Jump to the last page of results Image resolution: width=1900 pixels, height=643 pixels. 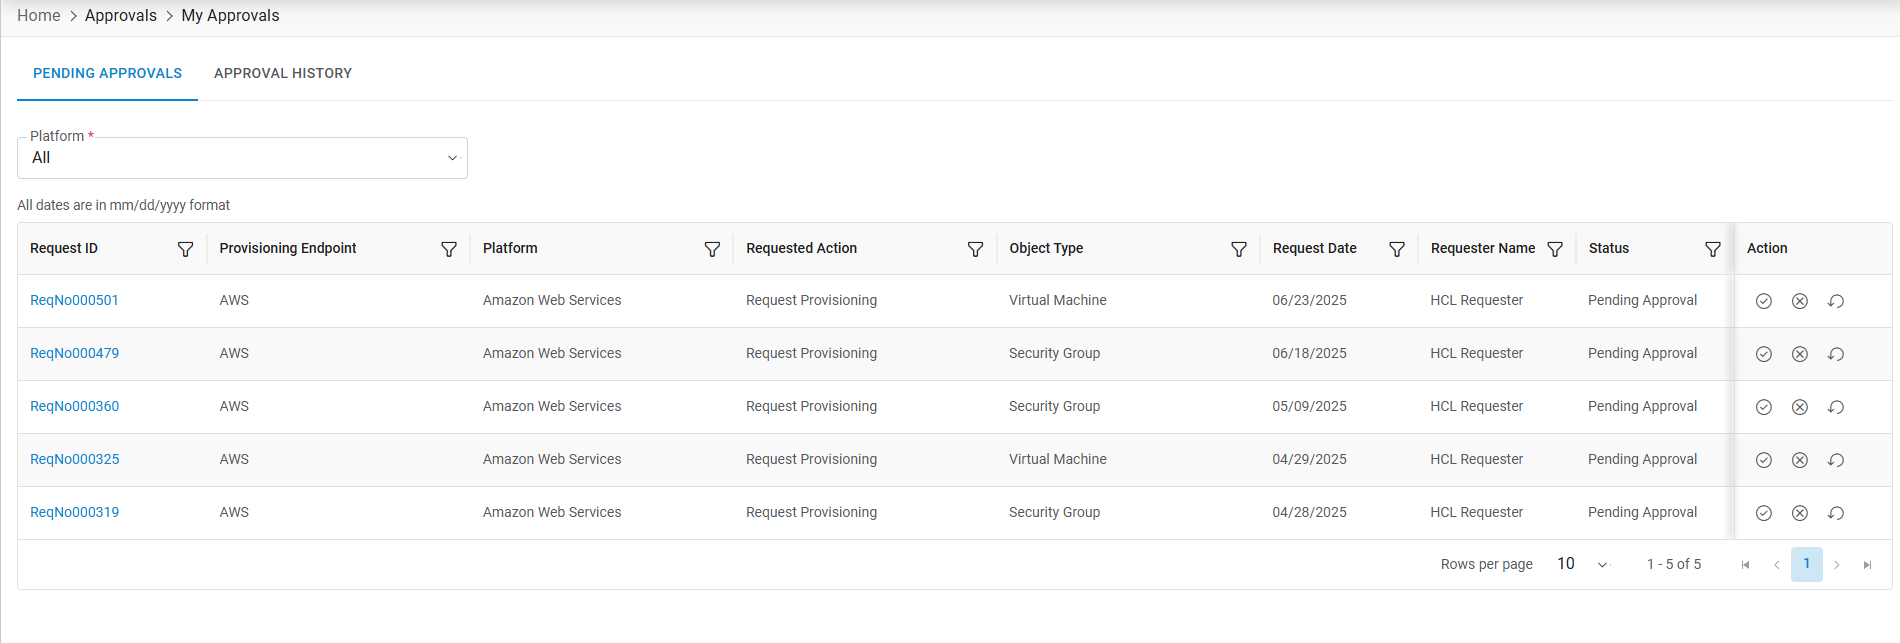click(x=1867, y=565)
